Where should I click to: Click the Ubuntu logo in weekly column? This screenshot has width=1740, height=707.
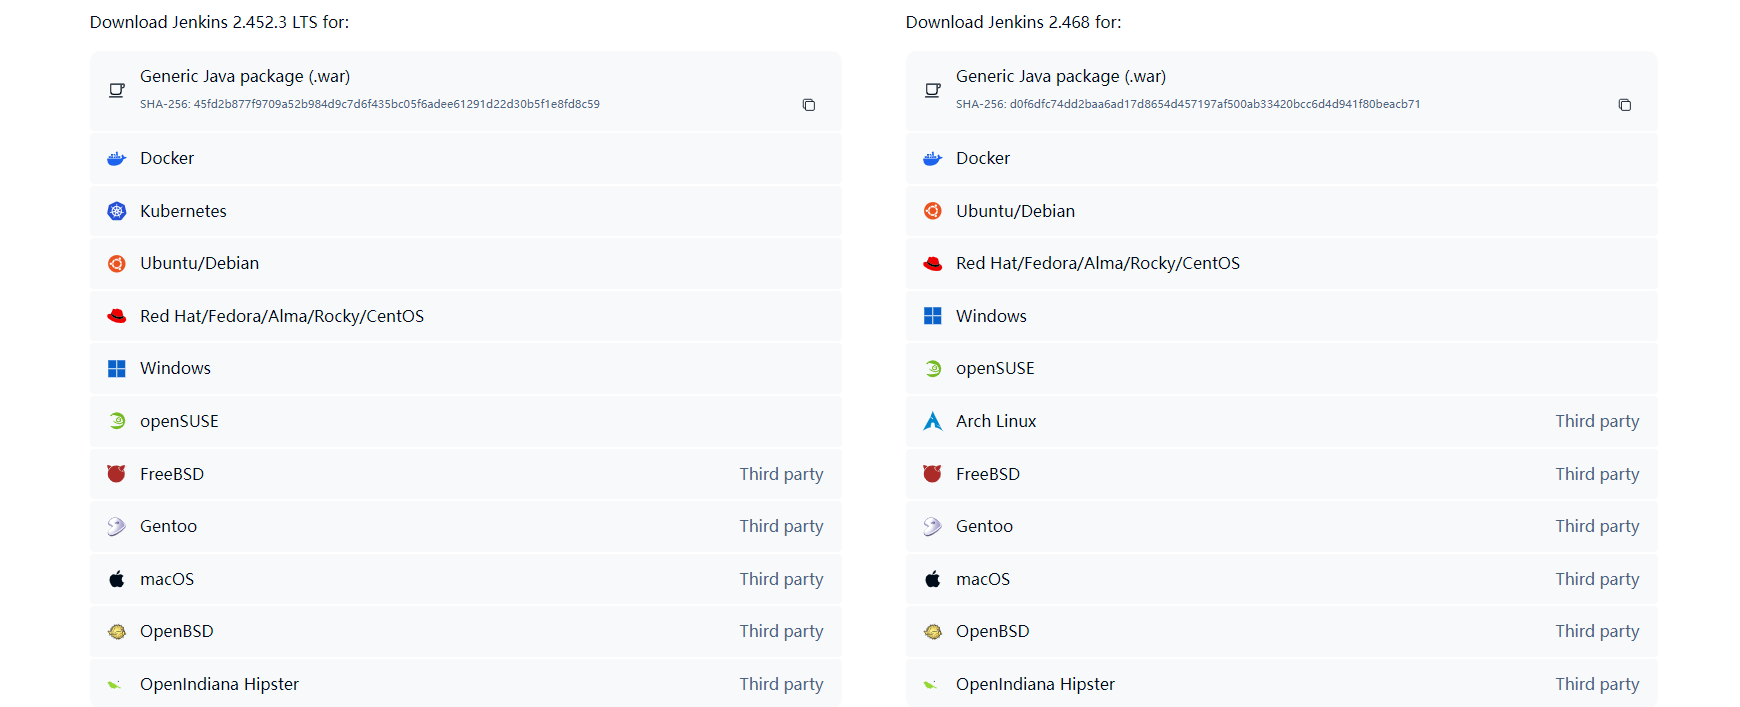(x=932, y=211)
